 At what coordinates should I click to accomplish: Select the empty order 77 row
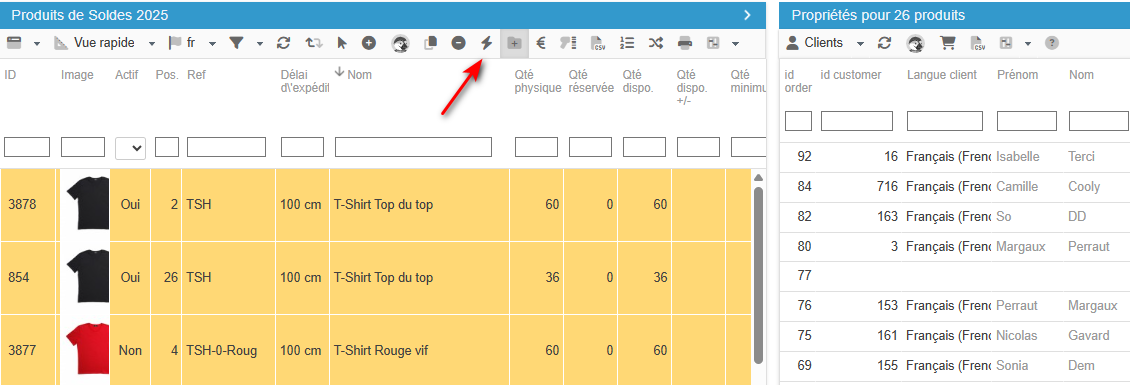tap(955, 276)
